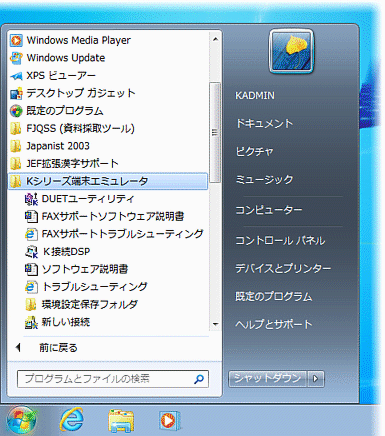Click the トラブルシューティング browser icon
385x436 pixels.
click(31, 287)
